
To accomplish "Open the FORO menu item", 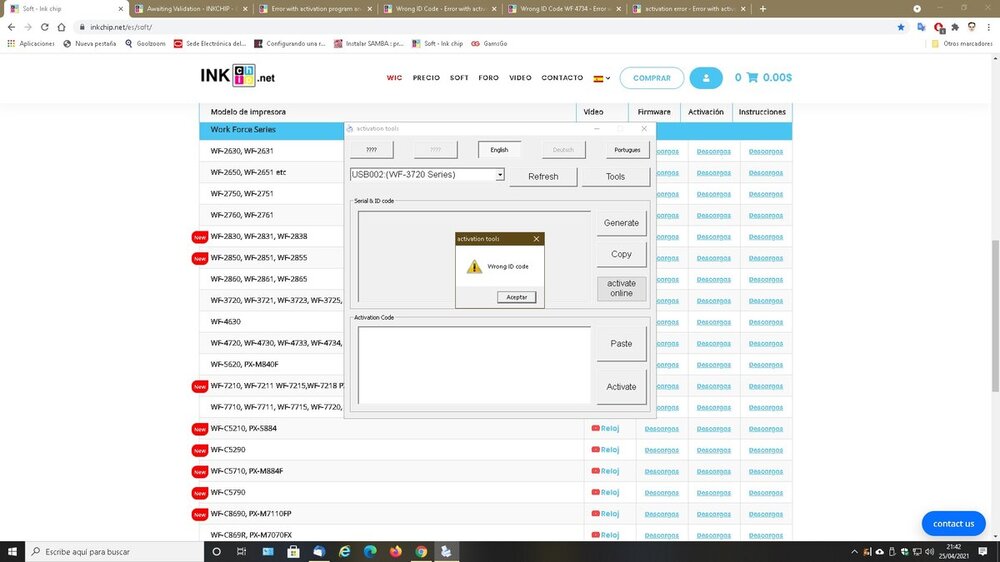I will pyautogui.click(x=488, y=78).
